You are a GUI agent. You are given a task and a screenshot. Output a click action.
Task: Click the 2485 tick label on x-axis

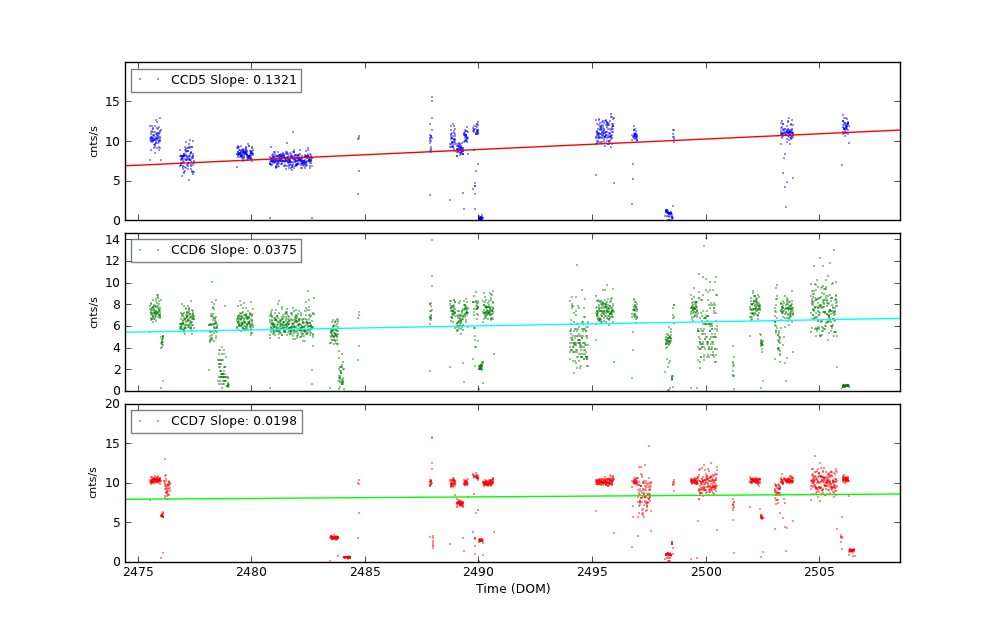(x=365, y=572)
